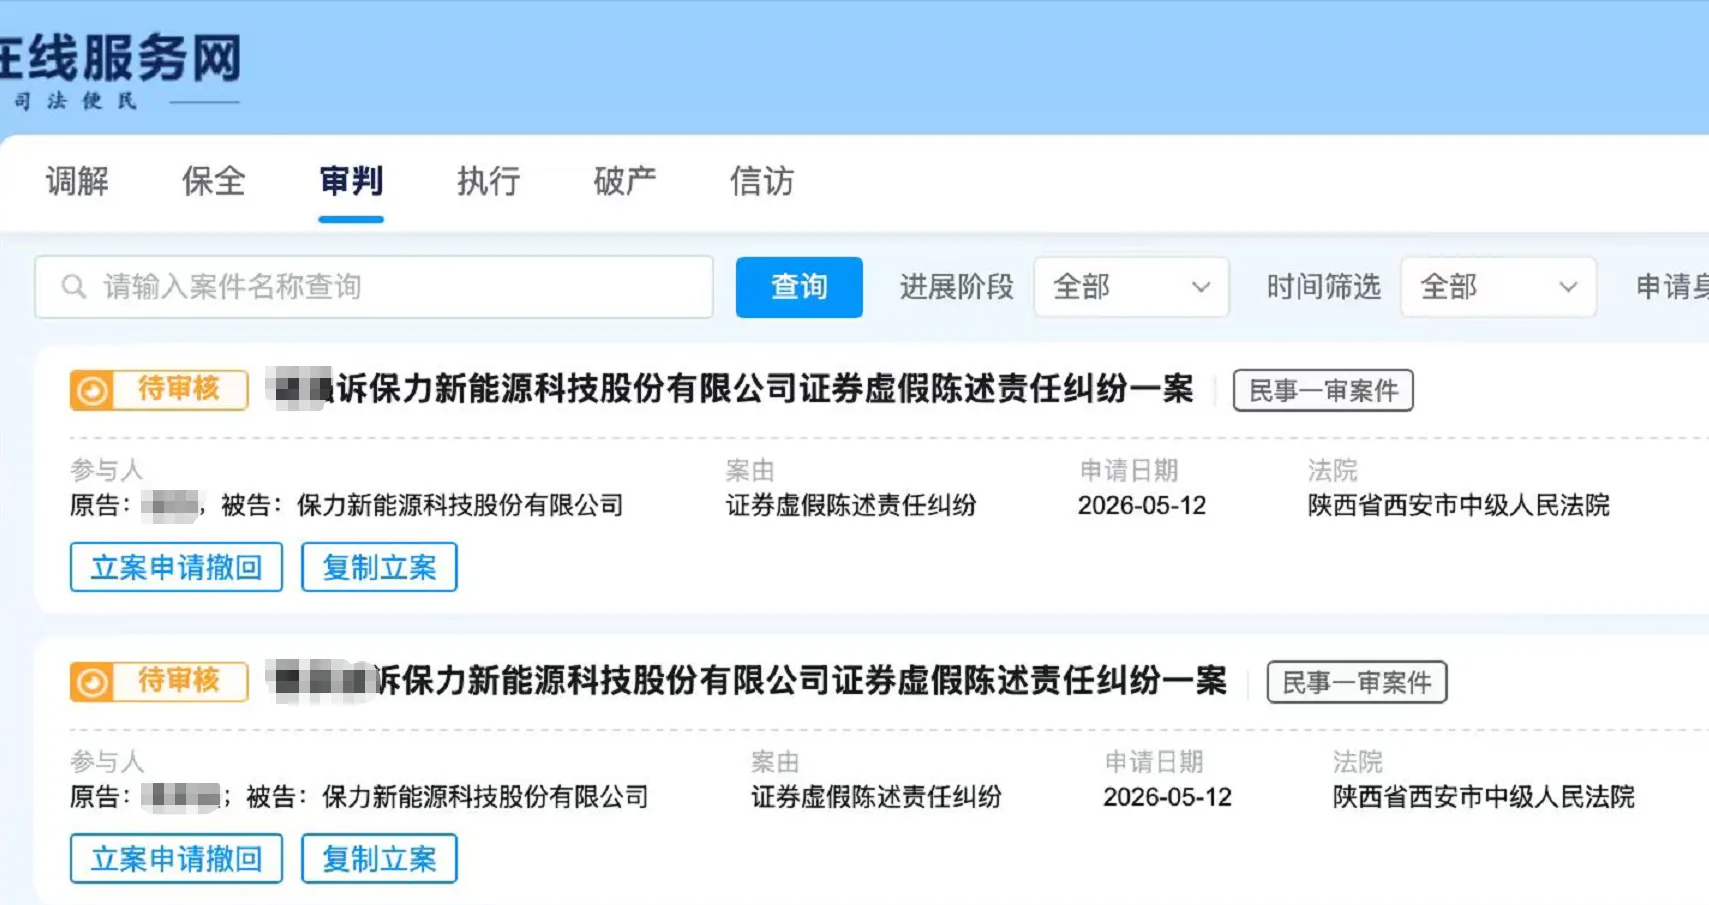
Task: Click the first case's date 2026-05-12
Action: [x=1142, y=505]
